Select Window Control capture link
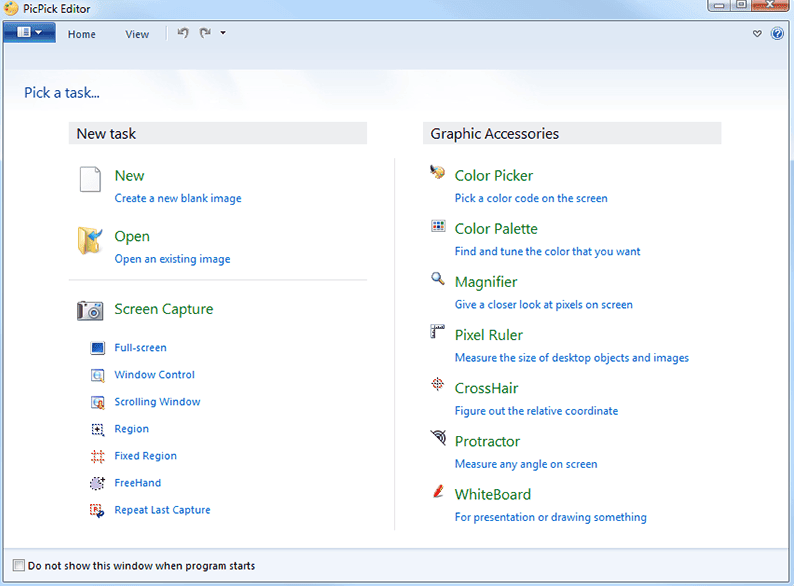The image size is (794, 586). 154,375
